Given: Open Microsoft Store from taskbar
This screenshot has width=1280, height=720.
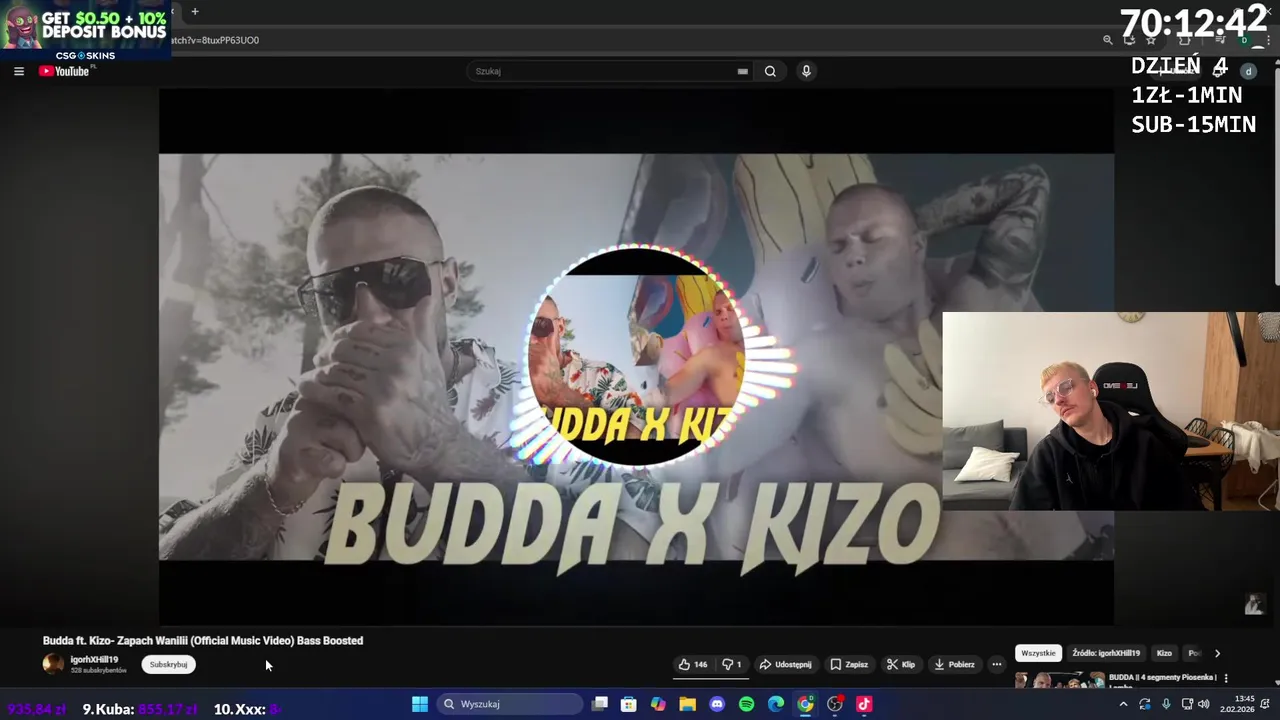Looking at the screenshot, I should coord(629,704).
